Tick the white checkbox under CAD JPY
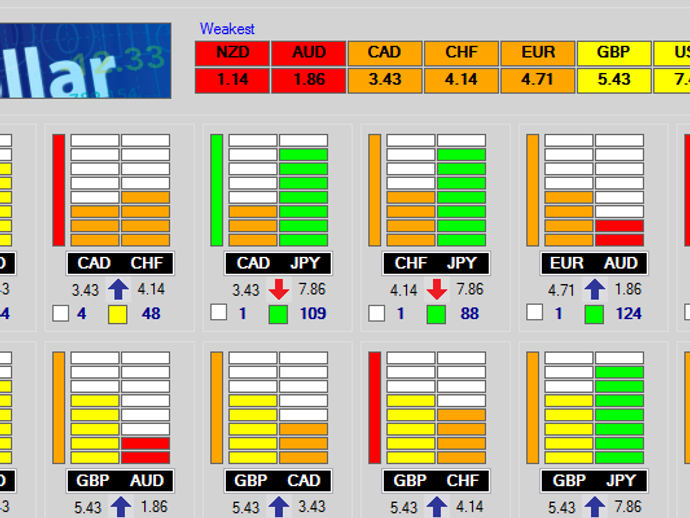Screen dimensions: 690x518 219,312
